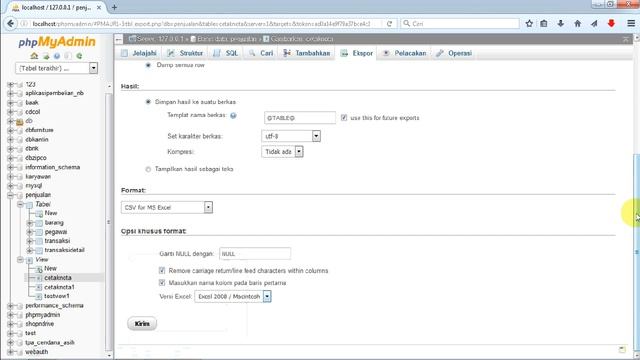Switch to the Struktur tab
This screenshot has width=640, height=360.
(x=185, y=53)
